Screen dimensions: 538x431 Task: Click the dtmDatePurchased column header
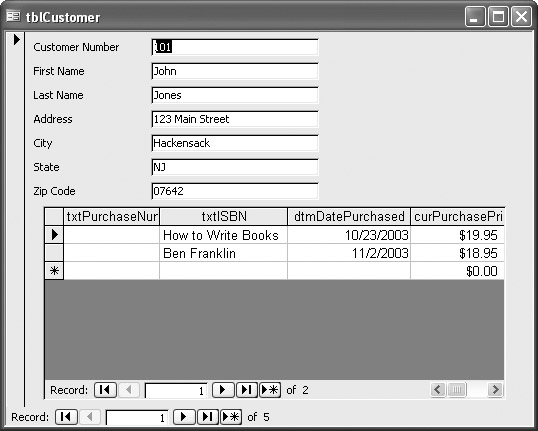(x=349, y=217)
